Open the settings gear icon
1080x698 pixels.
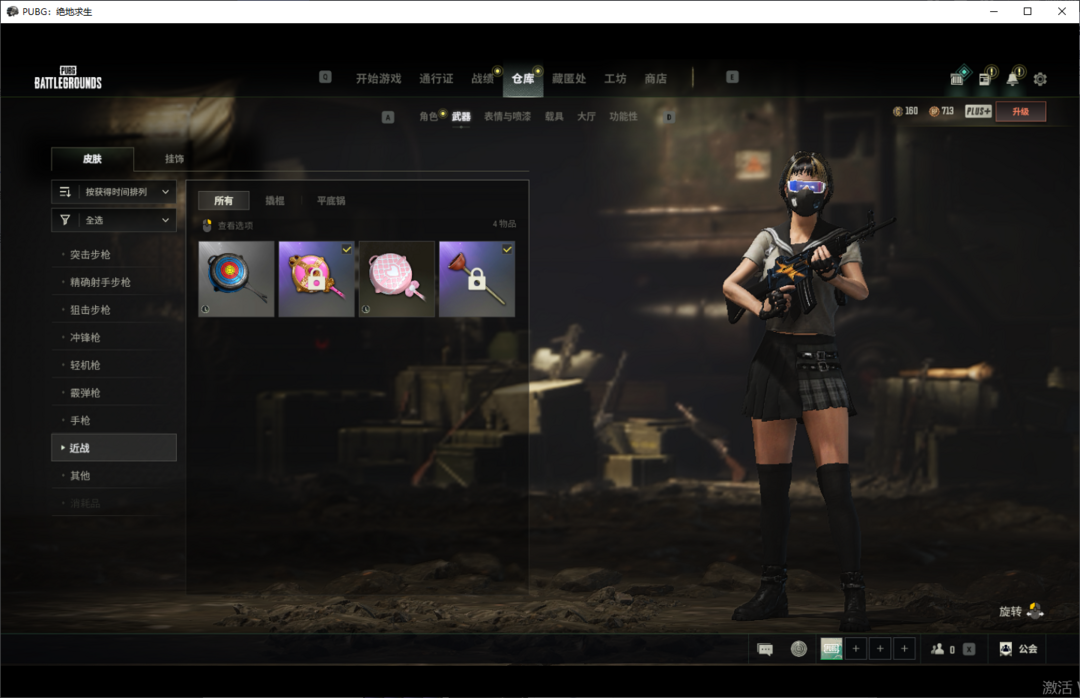(1040, 79)
